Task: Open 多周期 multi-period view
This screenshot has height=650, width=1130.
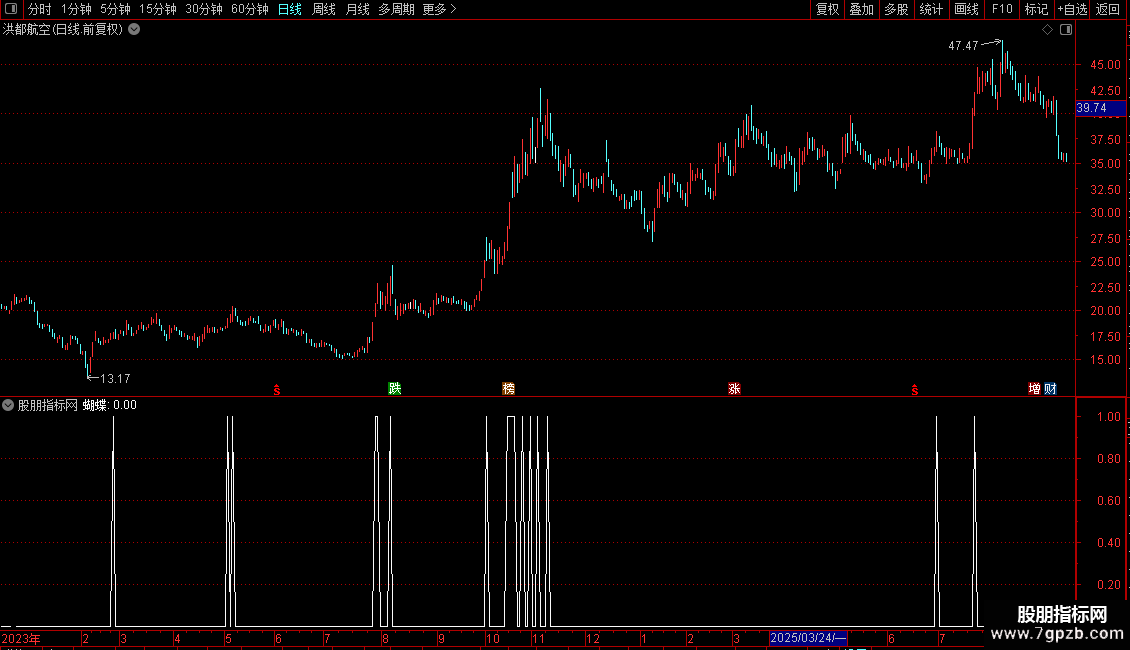Action: pyautogui.click(x=396, y=9)
